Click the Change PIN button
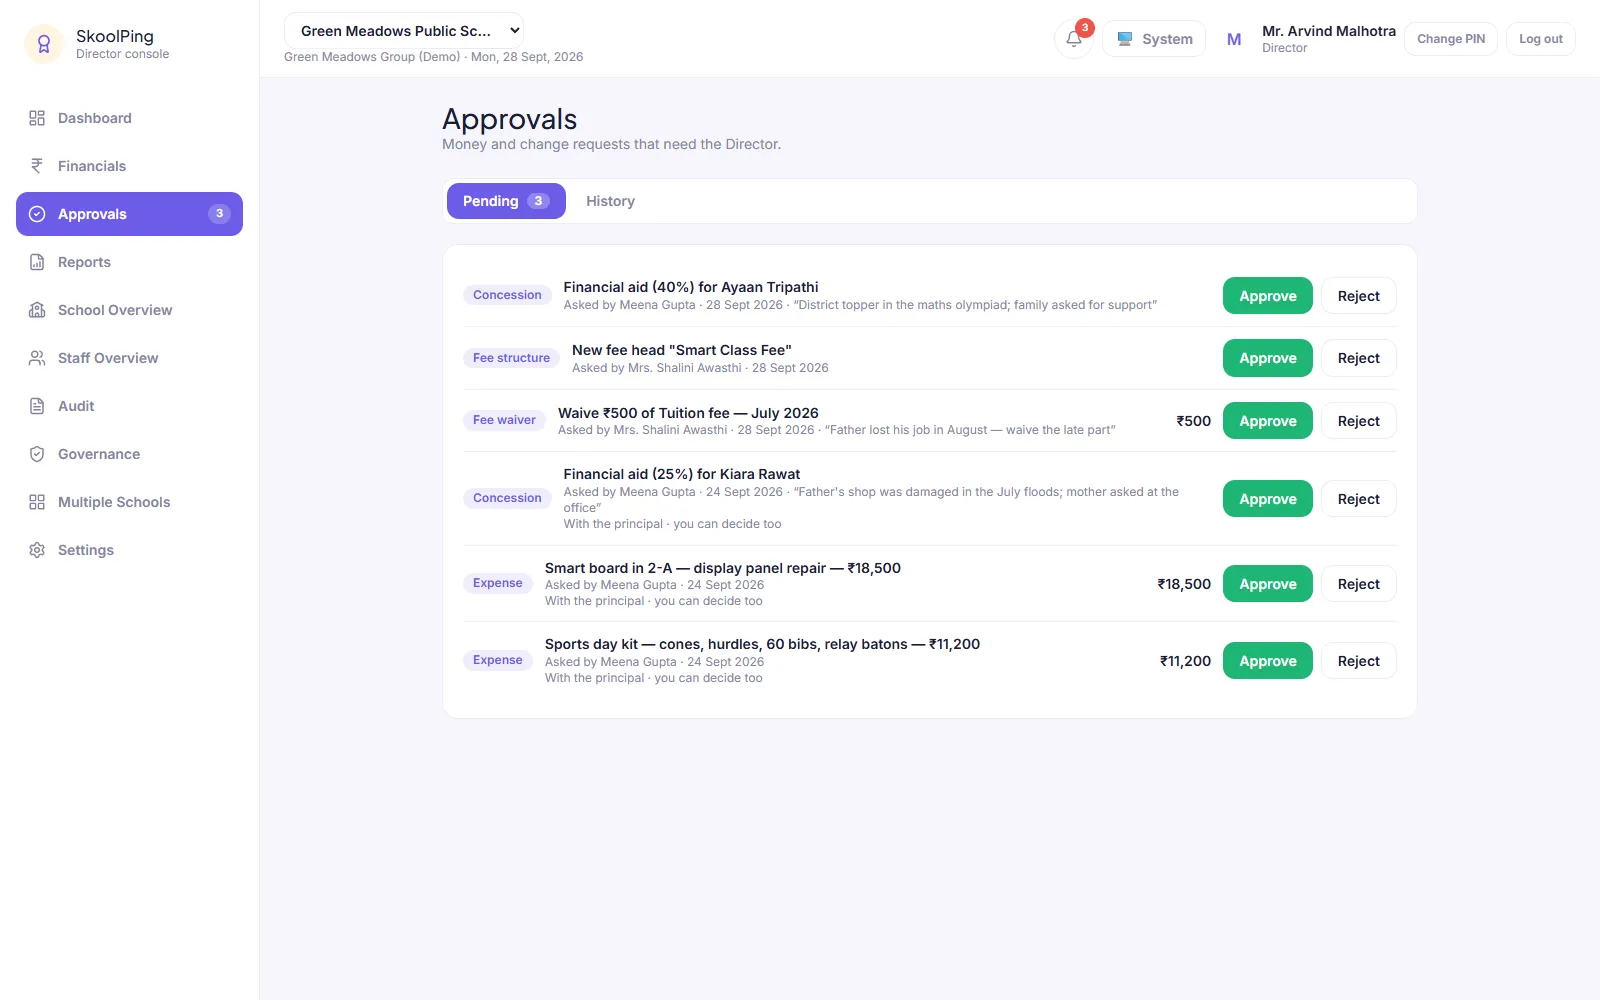 pos(1451,39)
